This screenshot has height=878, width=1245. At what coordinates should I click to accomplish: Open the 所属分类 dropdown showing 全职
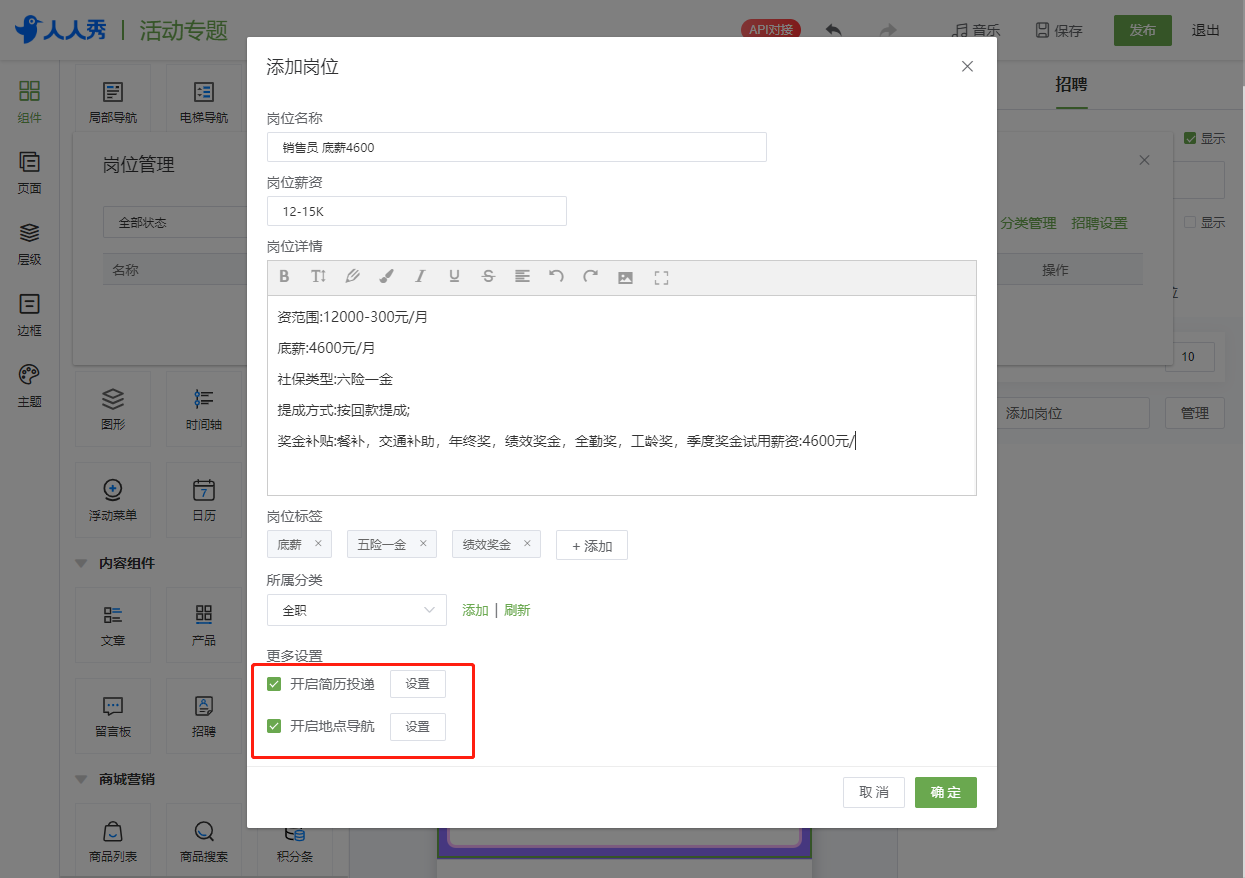[357, 610]
